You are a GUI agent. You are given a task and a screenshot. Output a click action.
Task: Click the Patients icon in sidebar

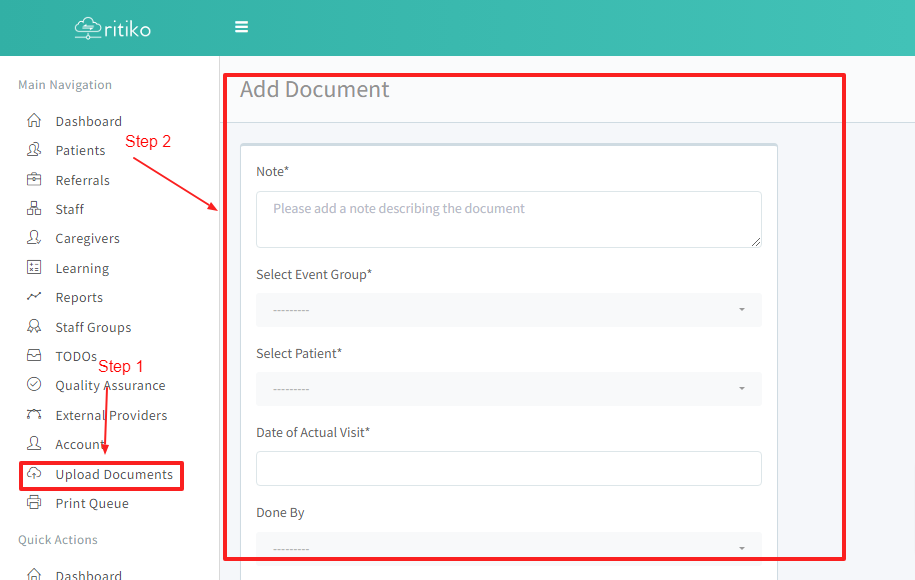pyautogui.click(x=34, y=150)
